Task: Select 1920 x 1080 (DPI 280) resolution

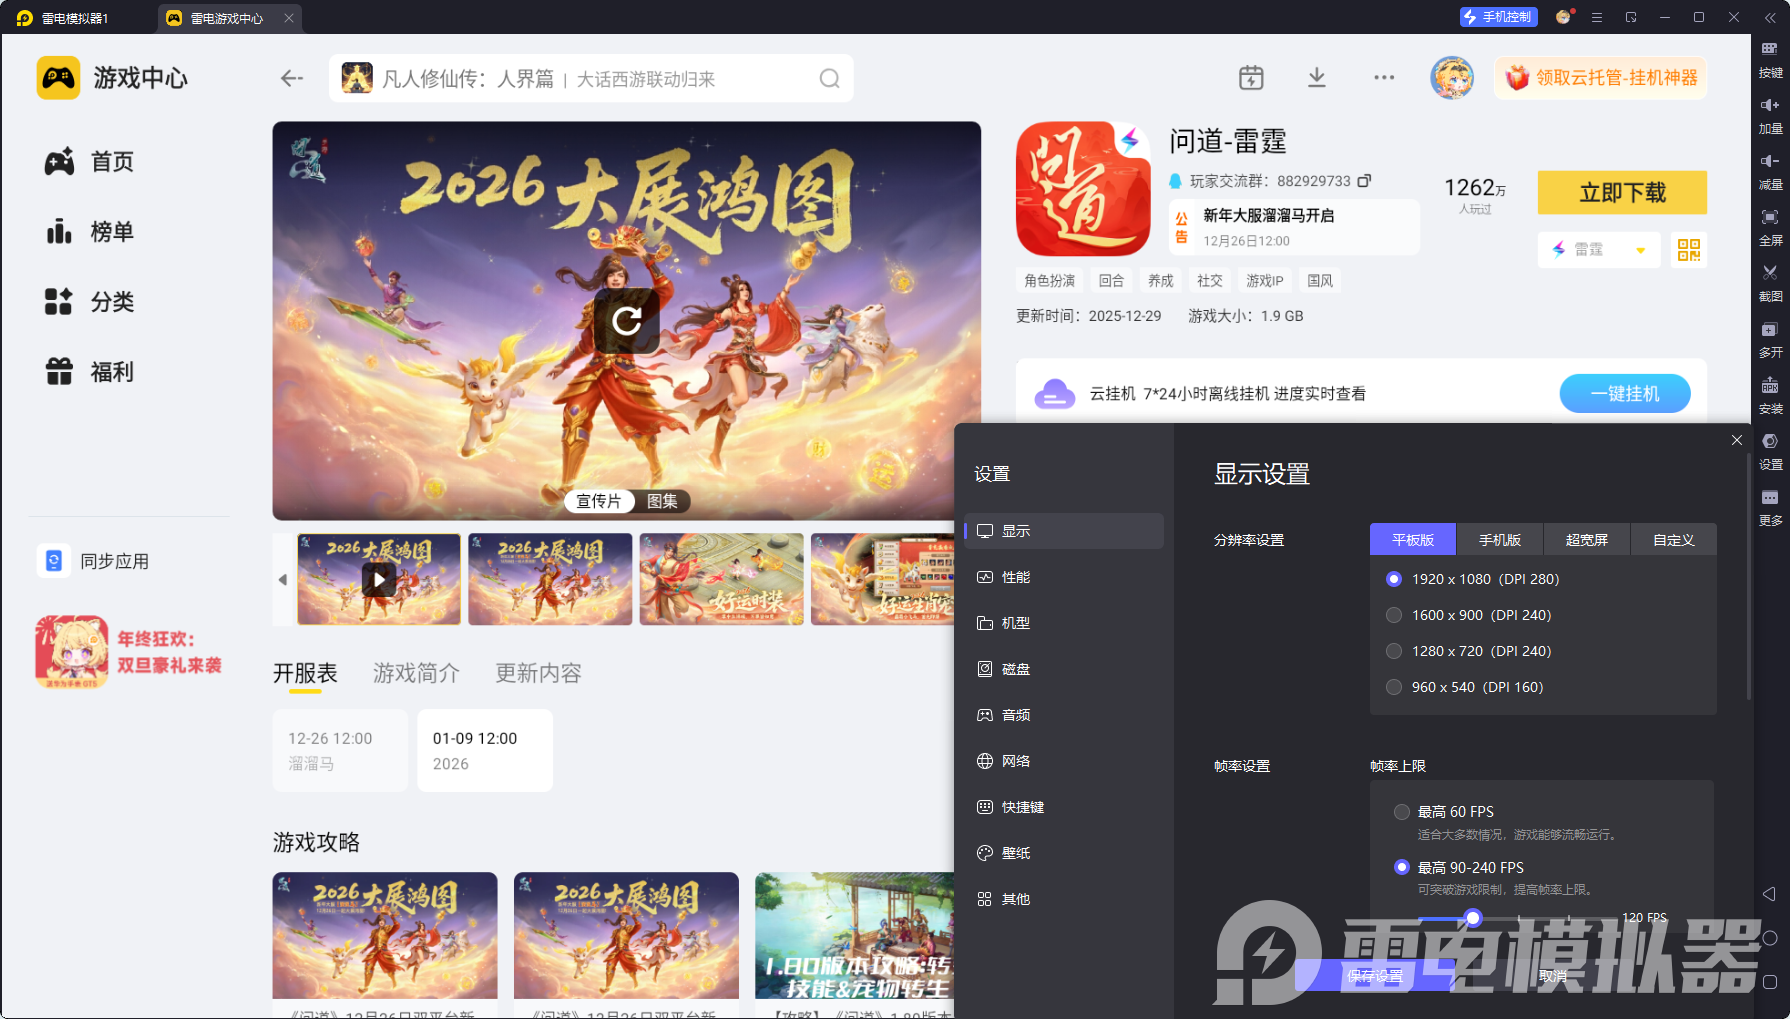Action: tap(1394, 579)
